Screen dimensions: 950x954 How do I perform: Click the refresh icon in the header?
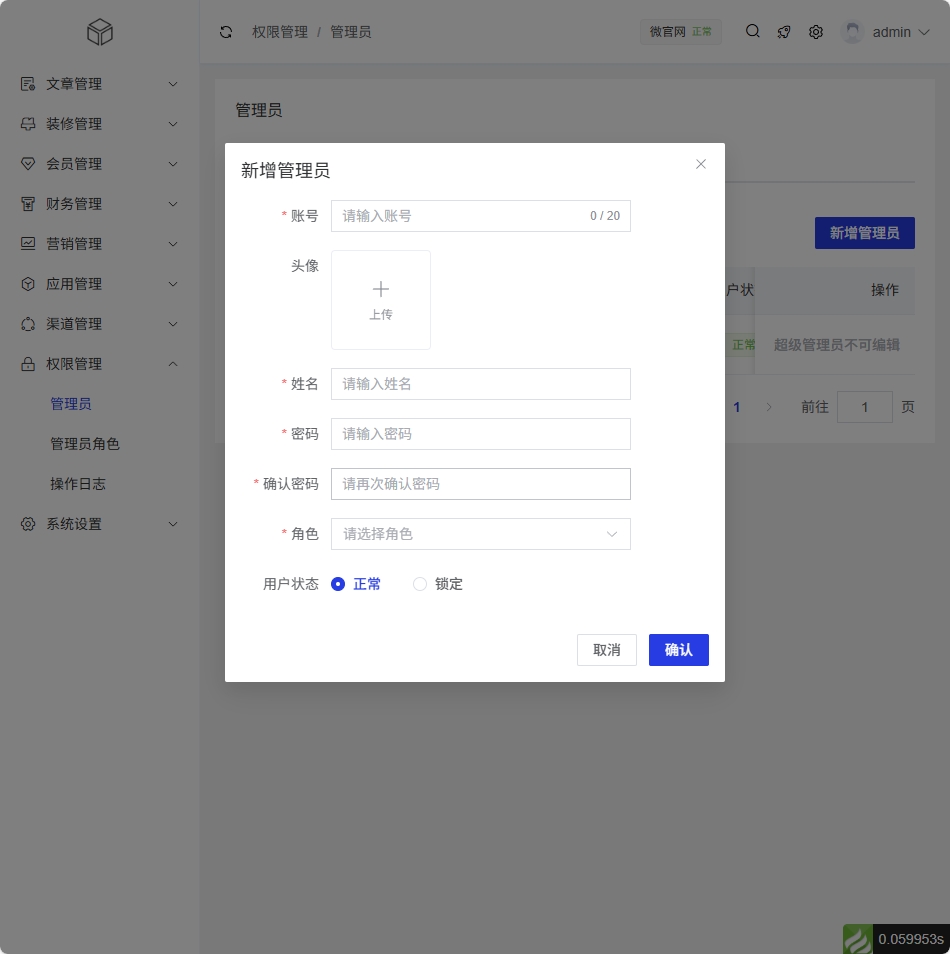tap(226, 32)
